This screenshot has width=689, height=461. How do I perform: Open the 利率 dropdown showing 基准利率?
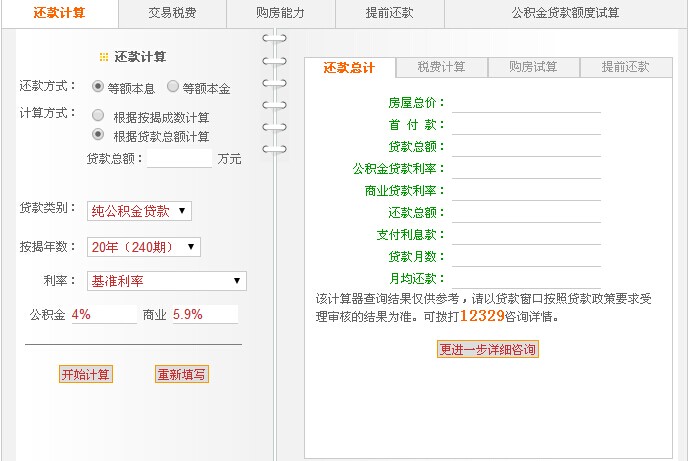pyautogui.click(x=166, y=281)
